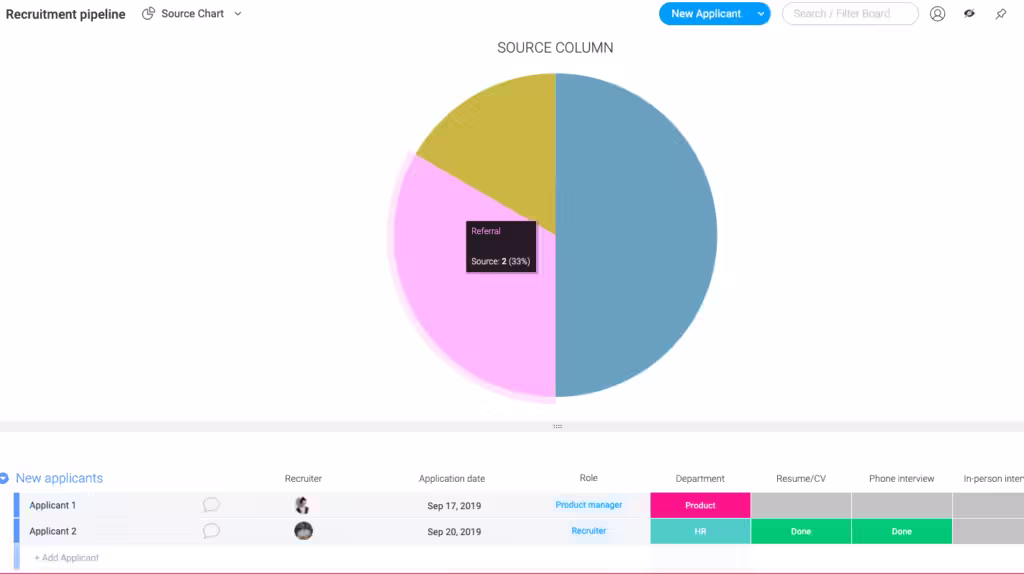Viewport: 1024px width, 574px height.
Task: Open Applicant 2 item
Action: pyautogui.click(x=53, y=532)
